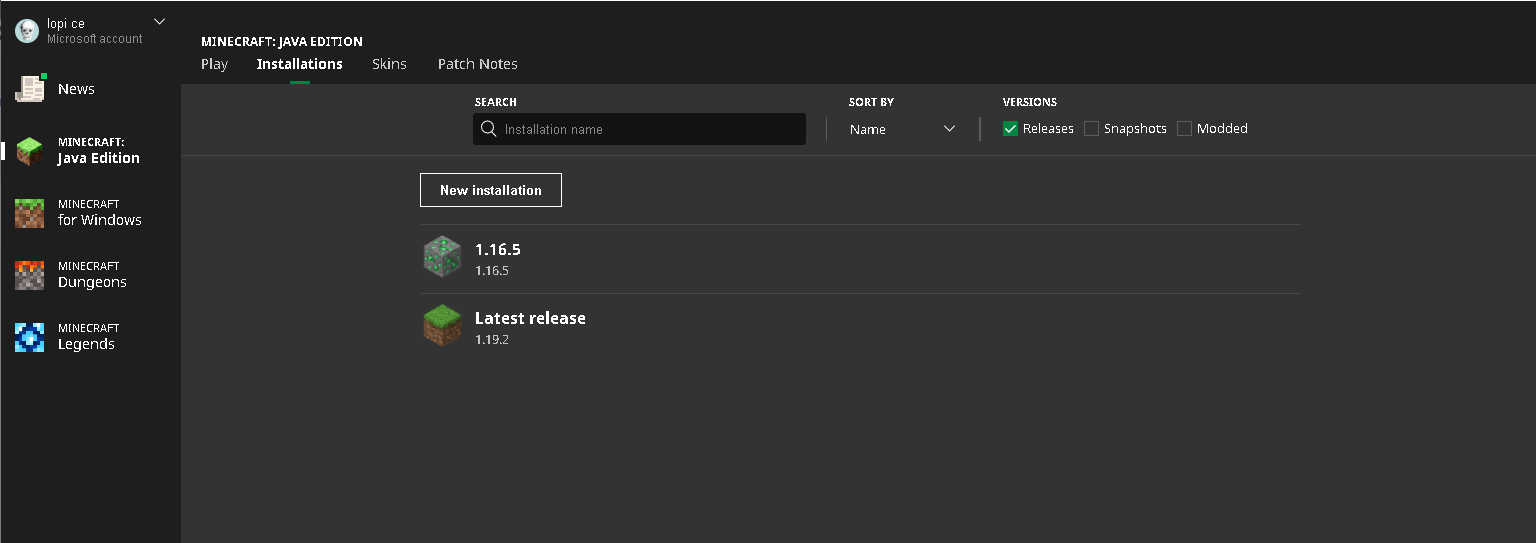The height and width of the screenshot is (543, 1536).
Task: Click the magnifying glass search icon
Action: tap(489, 129)
